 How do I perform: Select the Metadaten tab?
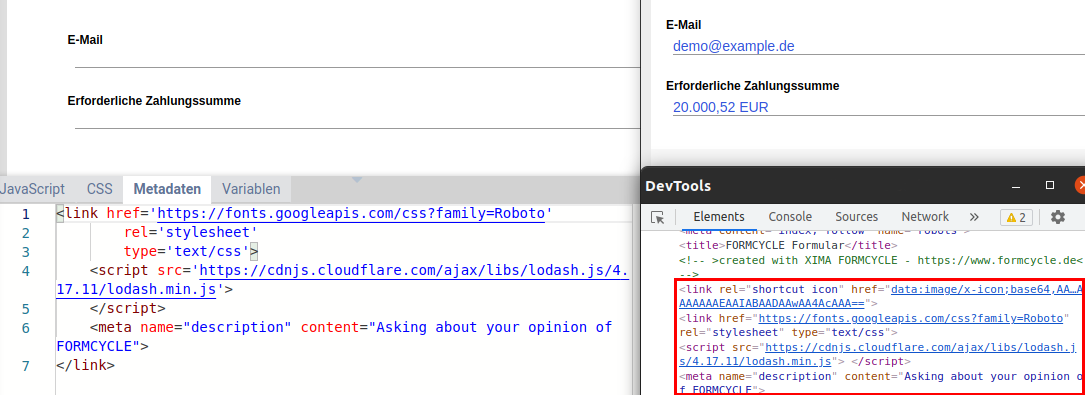(167, 189)
